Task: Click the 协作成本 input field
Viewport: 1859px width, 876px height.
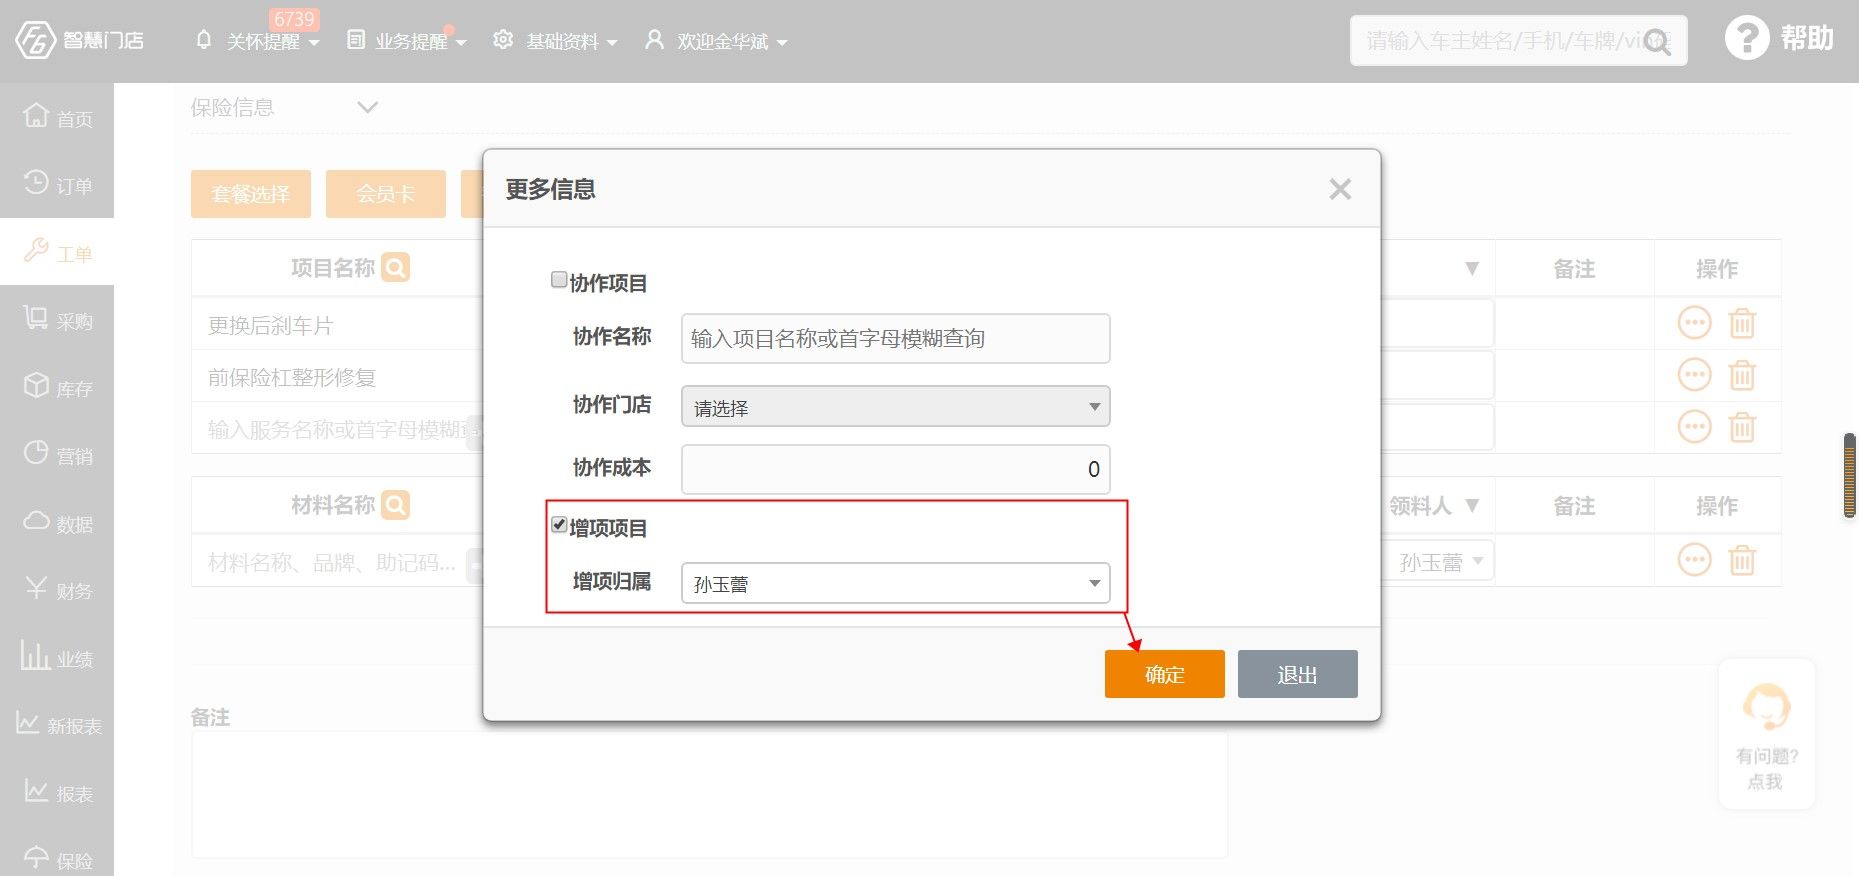Action: [896, 469]
